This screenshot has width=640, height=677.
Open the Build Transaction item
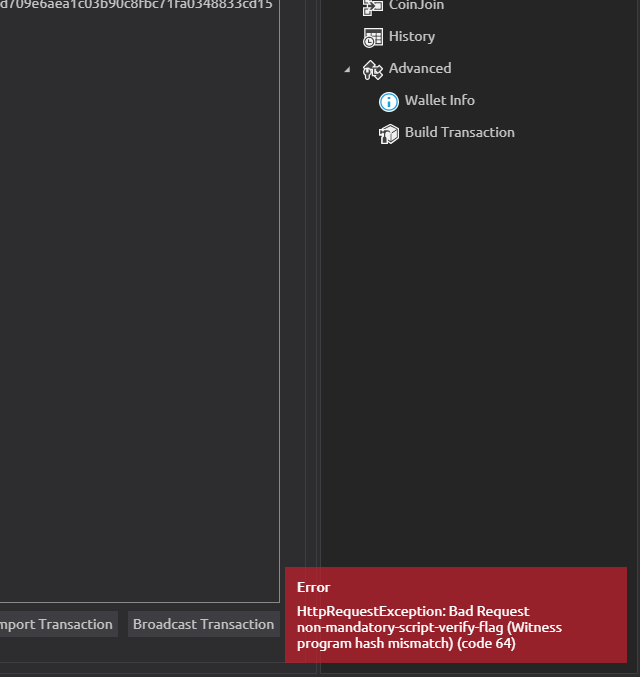460,132
